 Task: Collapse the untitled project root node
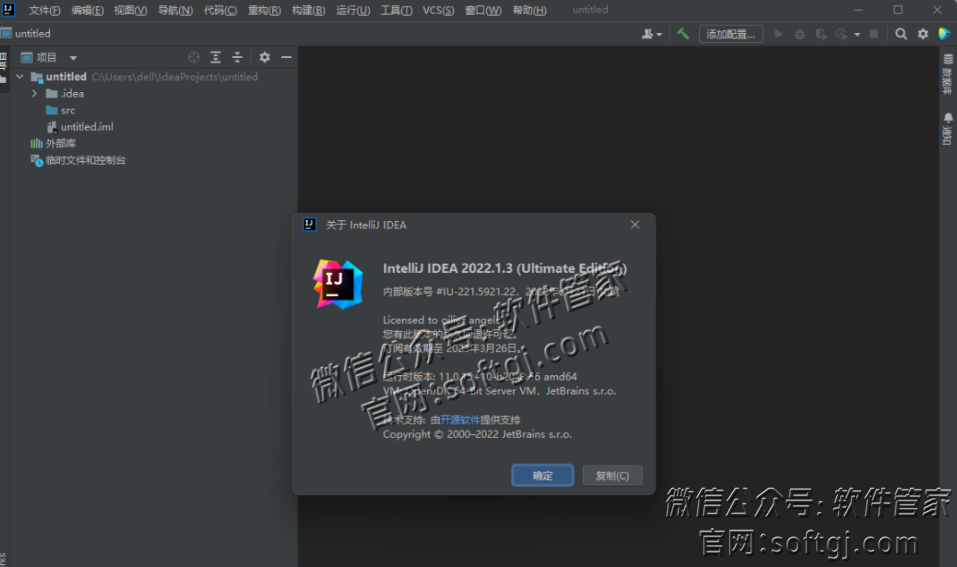(20, 77)
